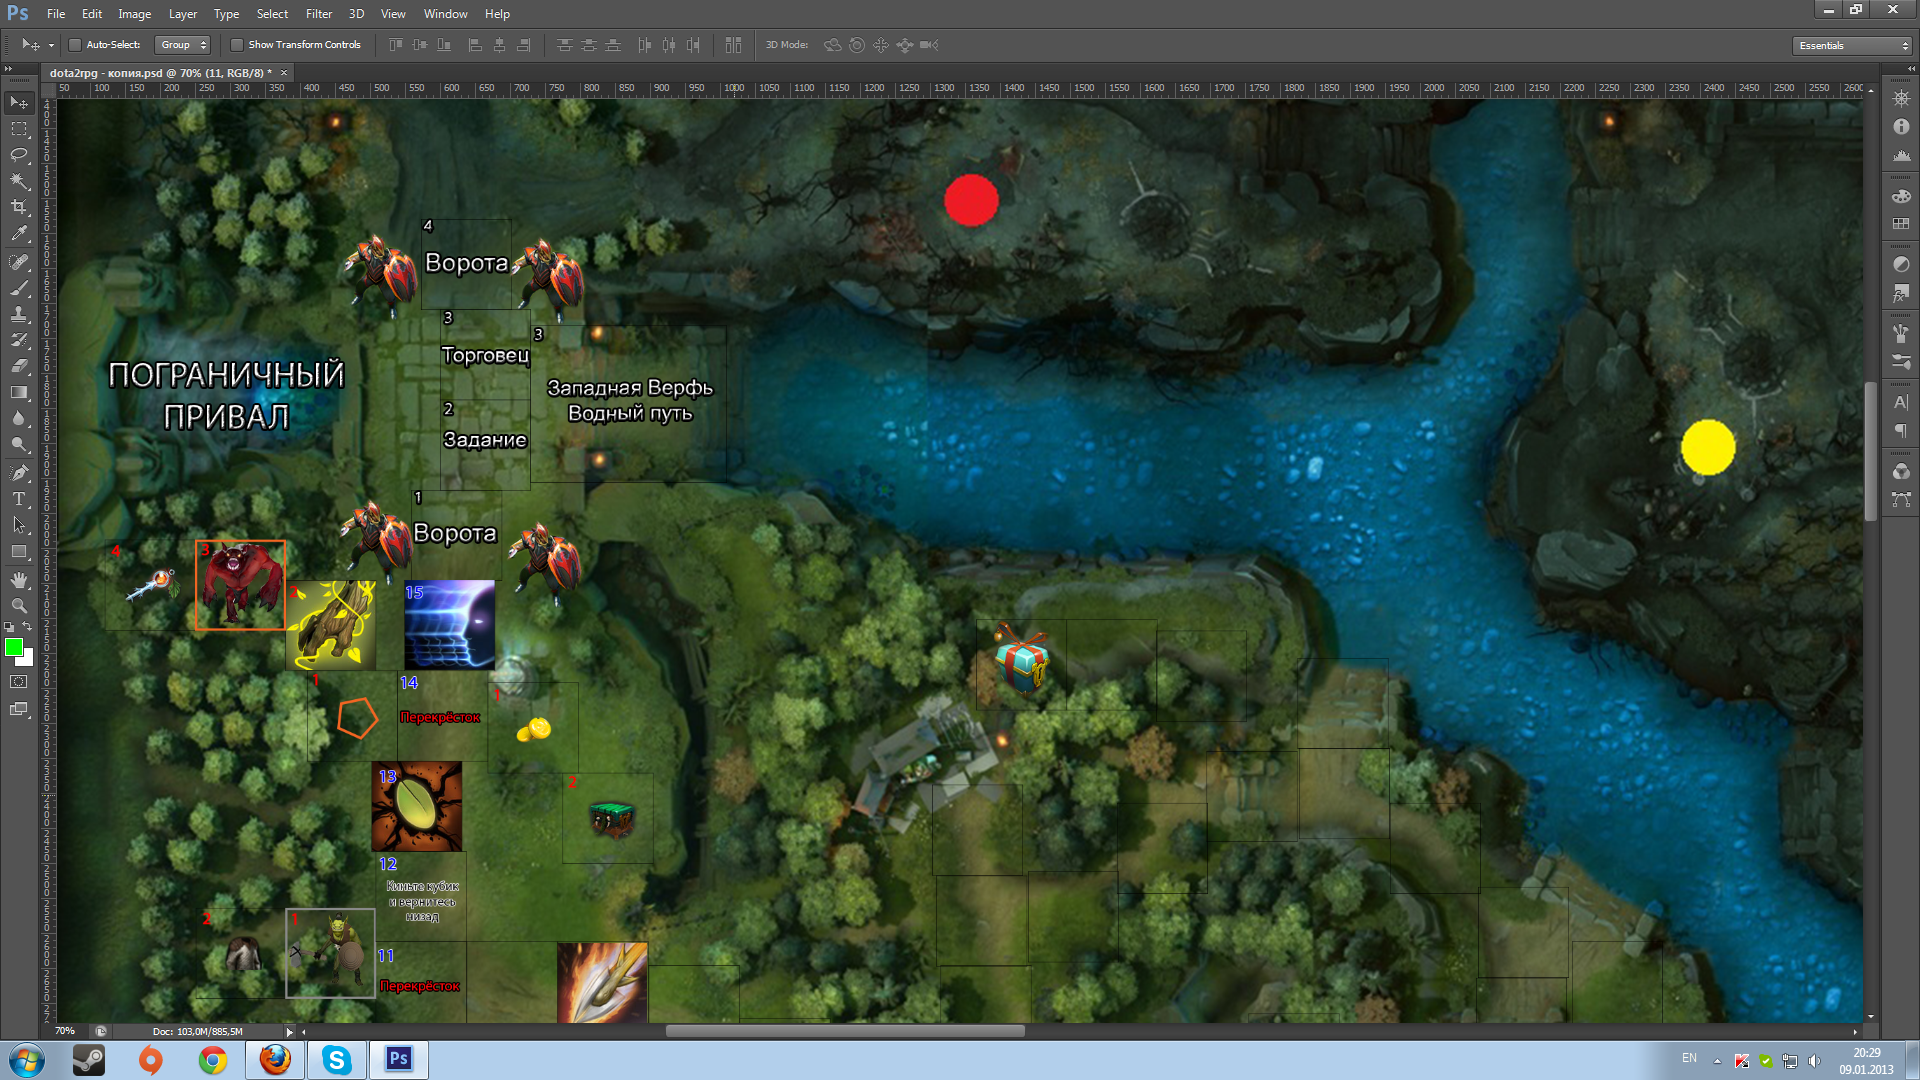Select the Blur tool
Viewport: 1920px width, 1080px height.
coord(19,418)
